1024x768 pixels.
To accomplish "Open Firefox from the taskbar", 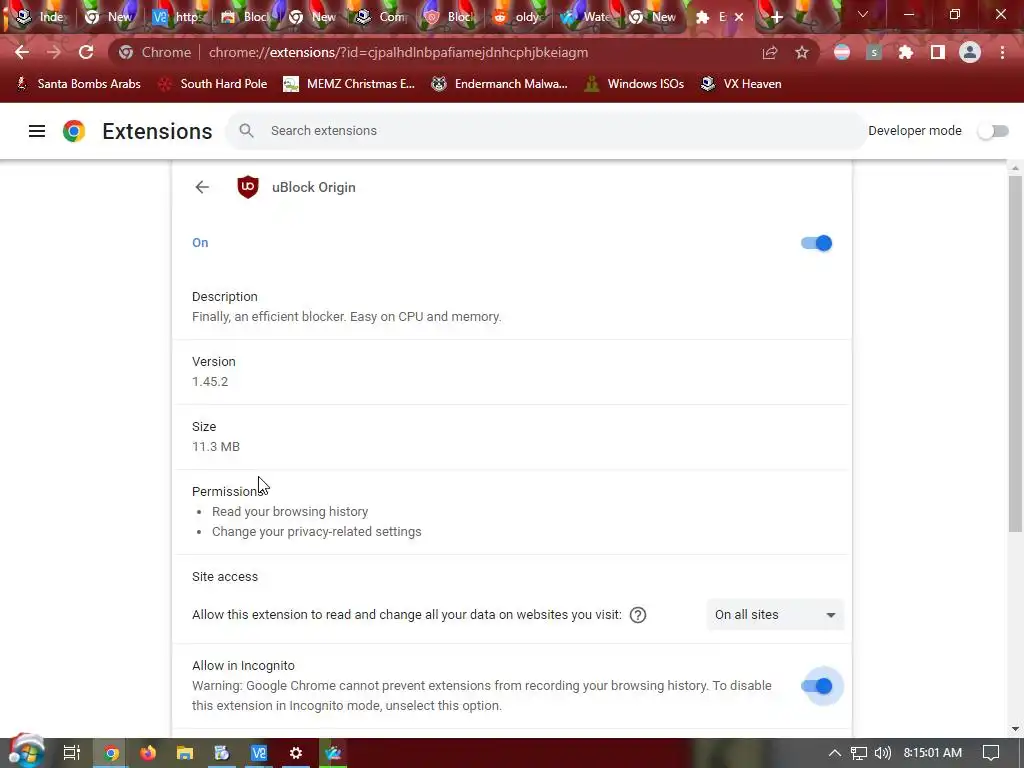I will tap(148, 753).
